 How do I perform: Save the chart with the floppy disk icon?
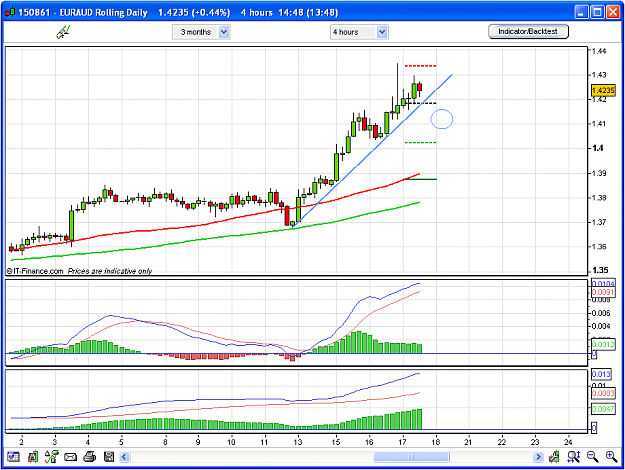pos(109,456)
